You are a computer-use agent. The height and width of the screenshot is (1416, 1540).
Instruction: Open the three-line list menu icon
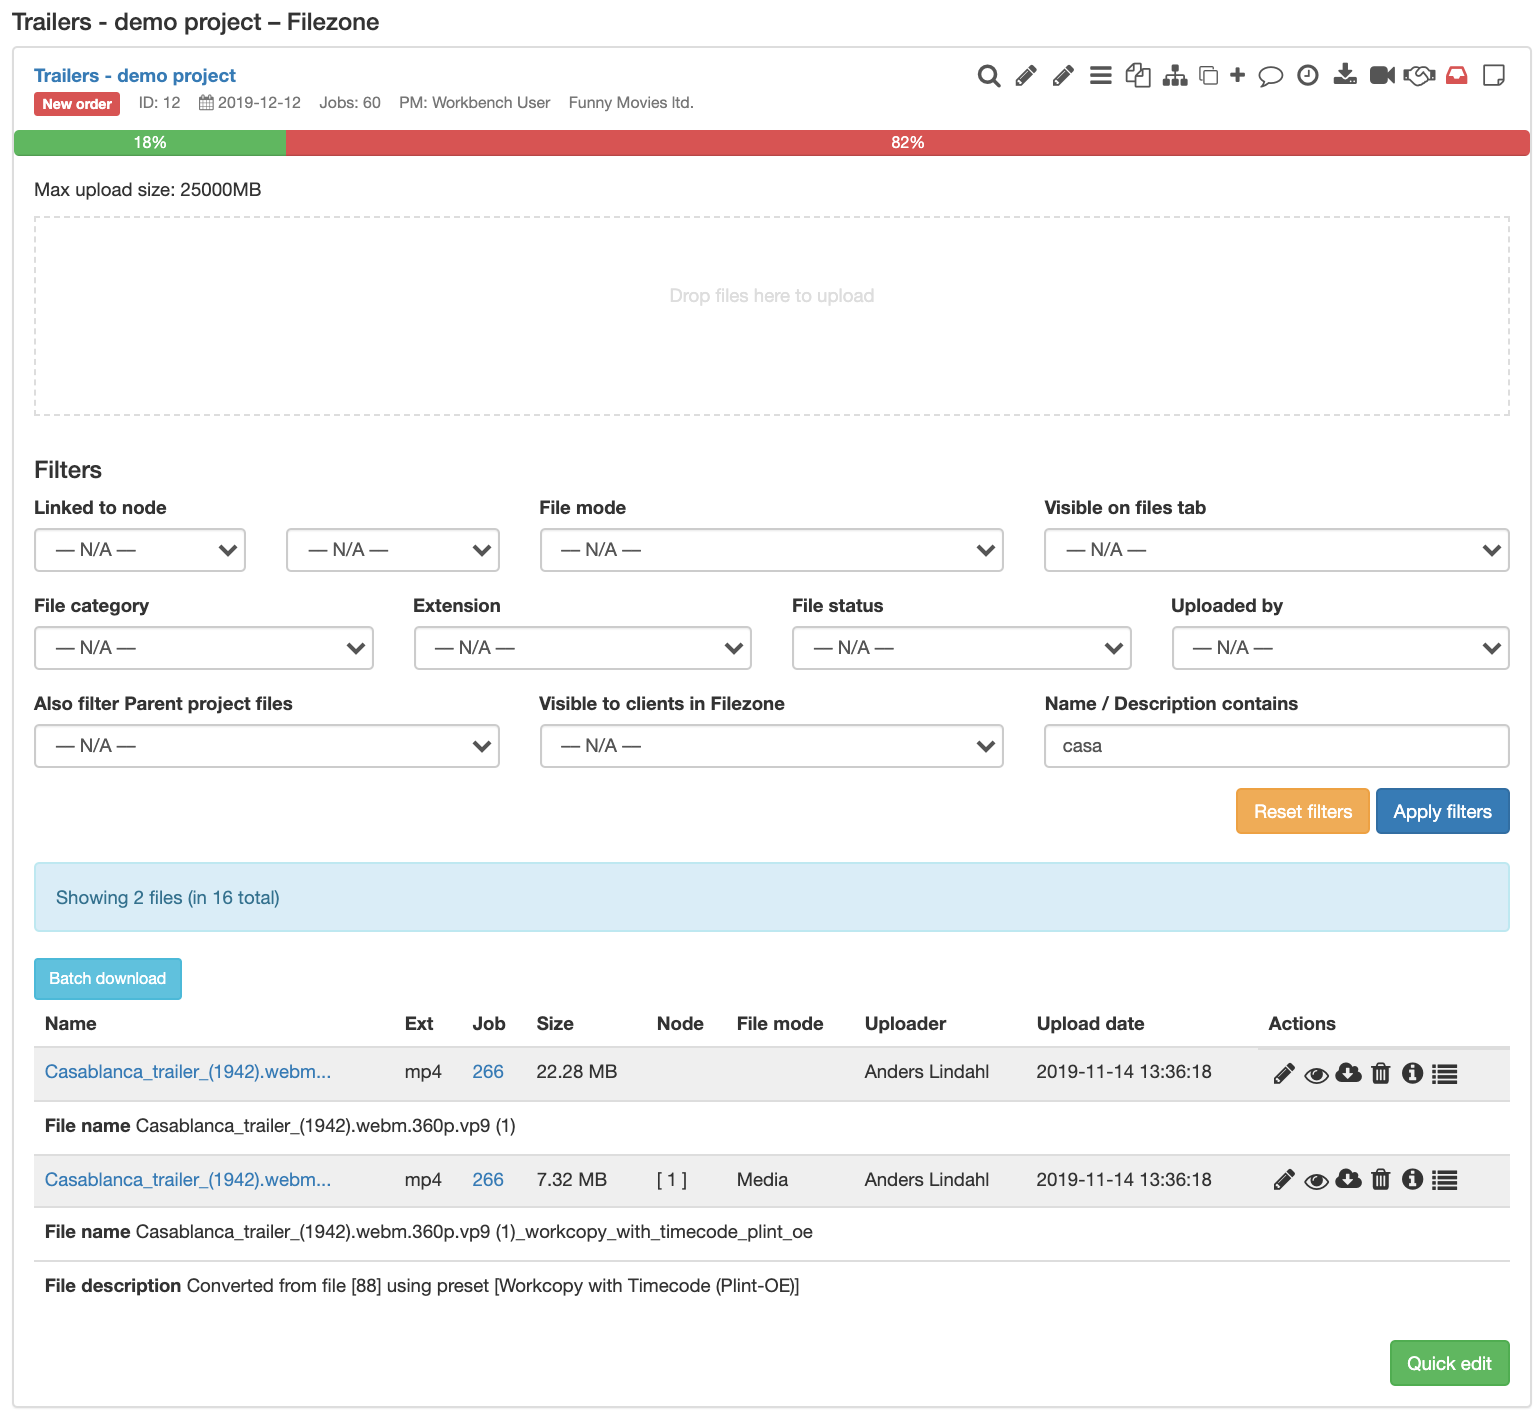[x=1100, y=76]
